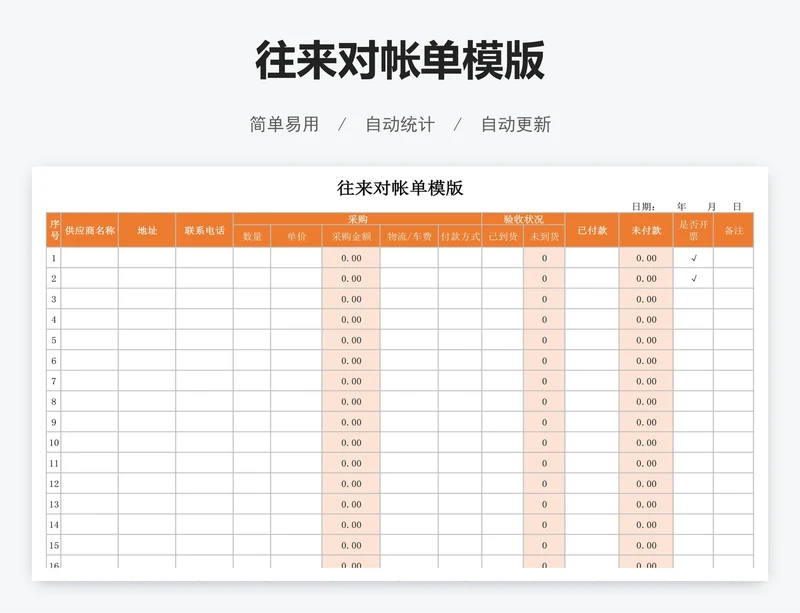
Task: Select the 地址 column header
Action: pos(147,230)
